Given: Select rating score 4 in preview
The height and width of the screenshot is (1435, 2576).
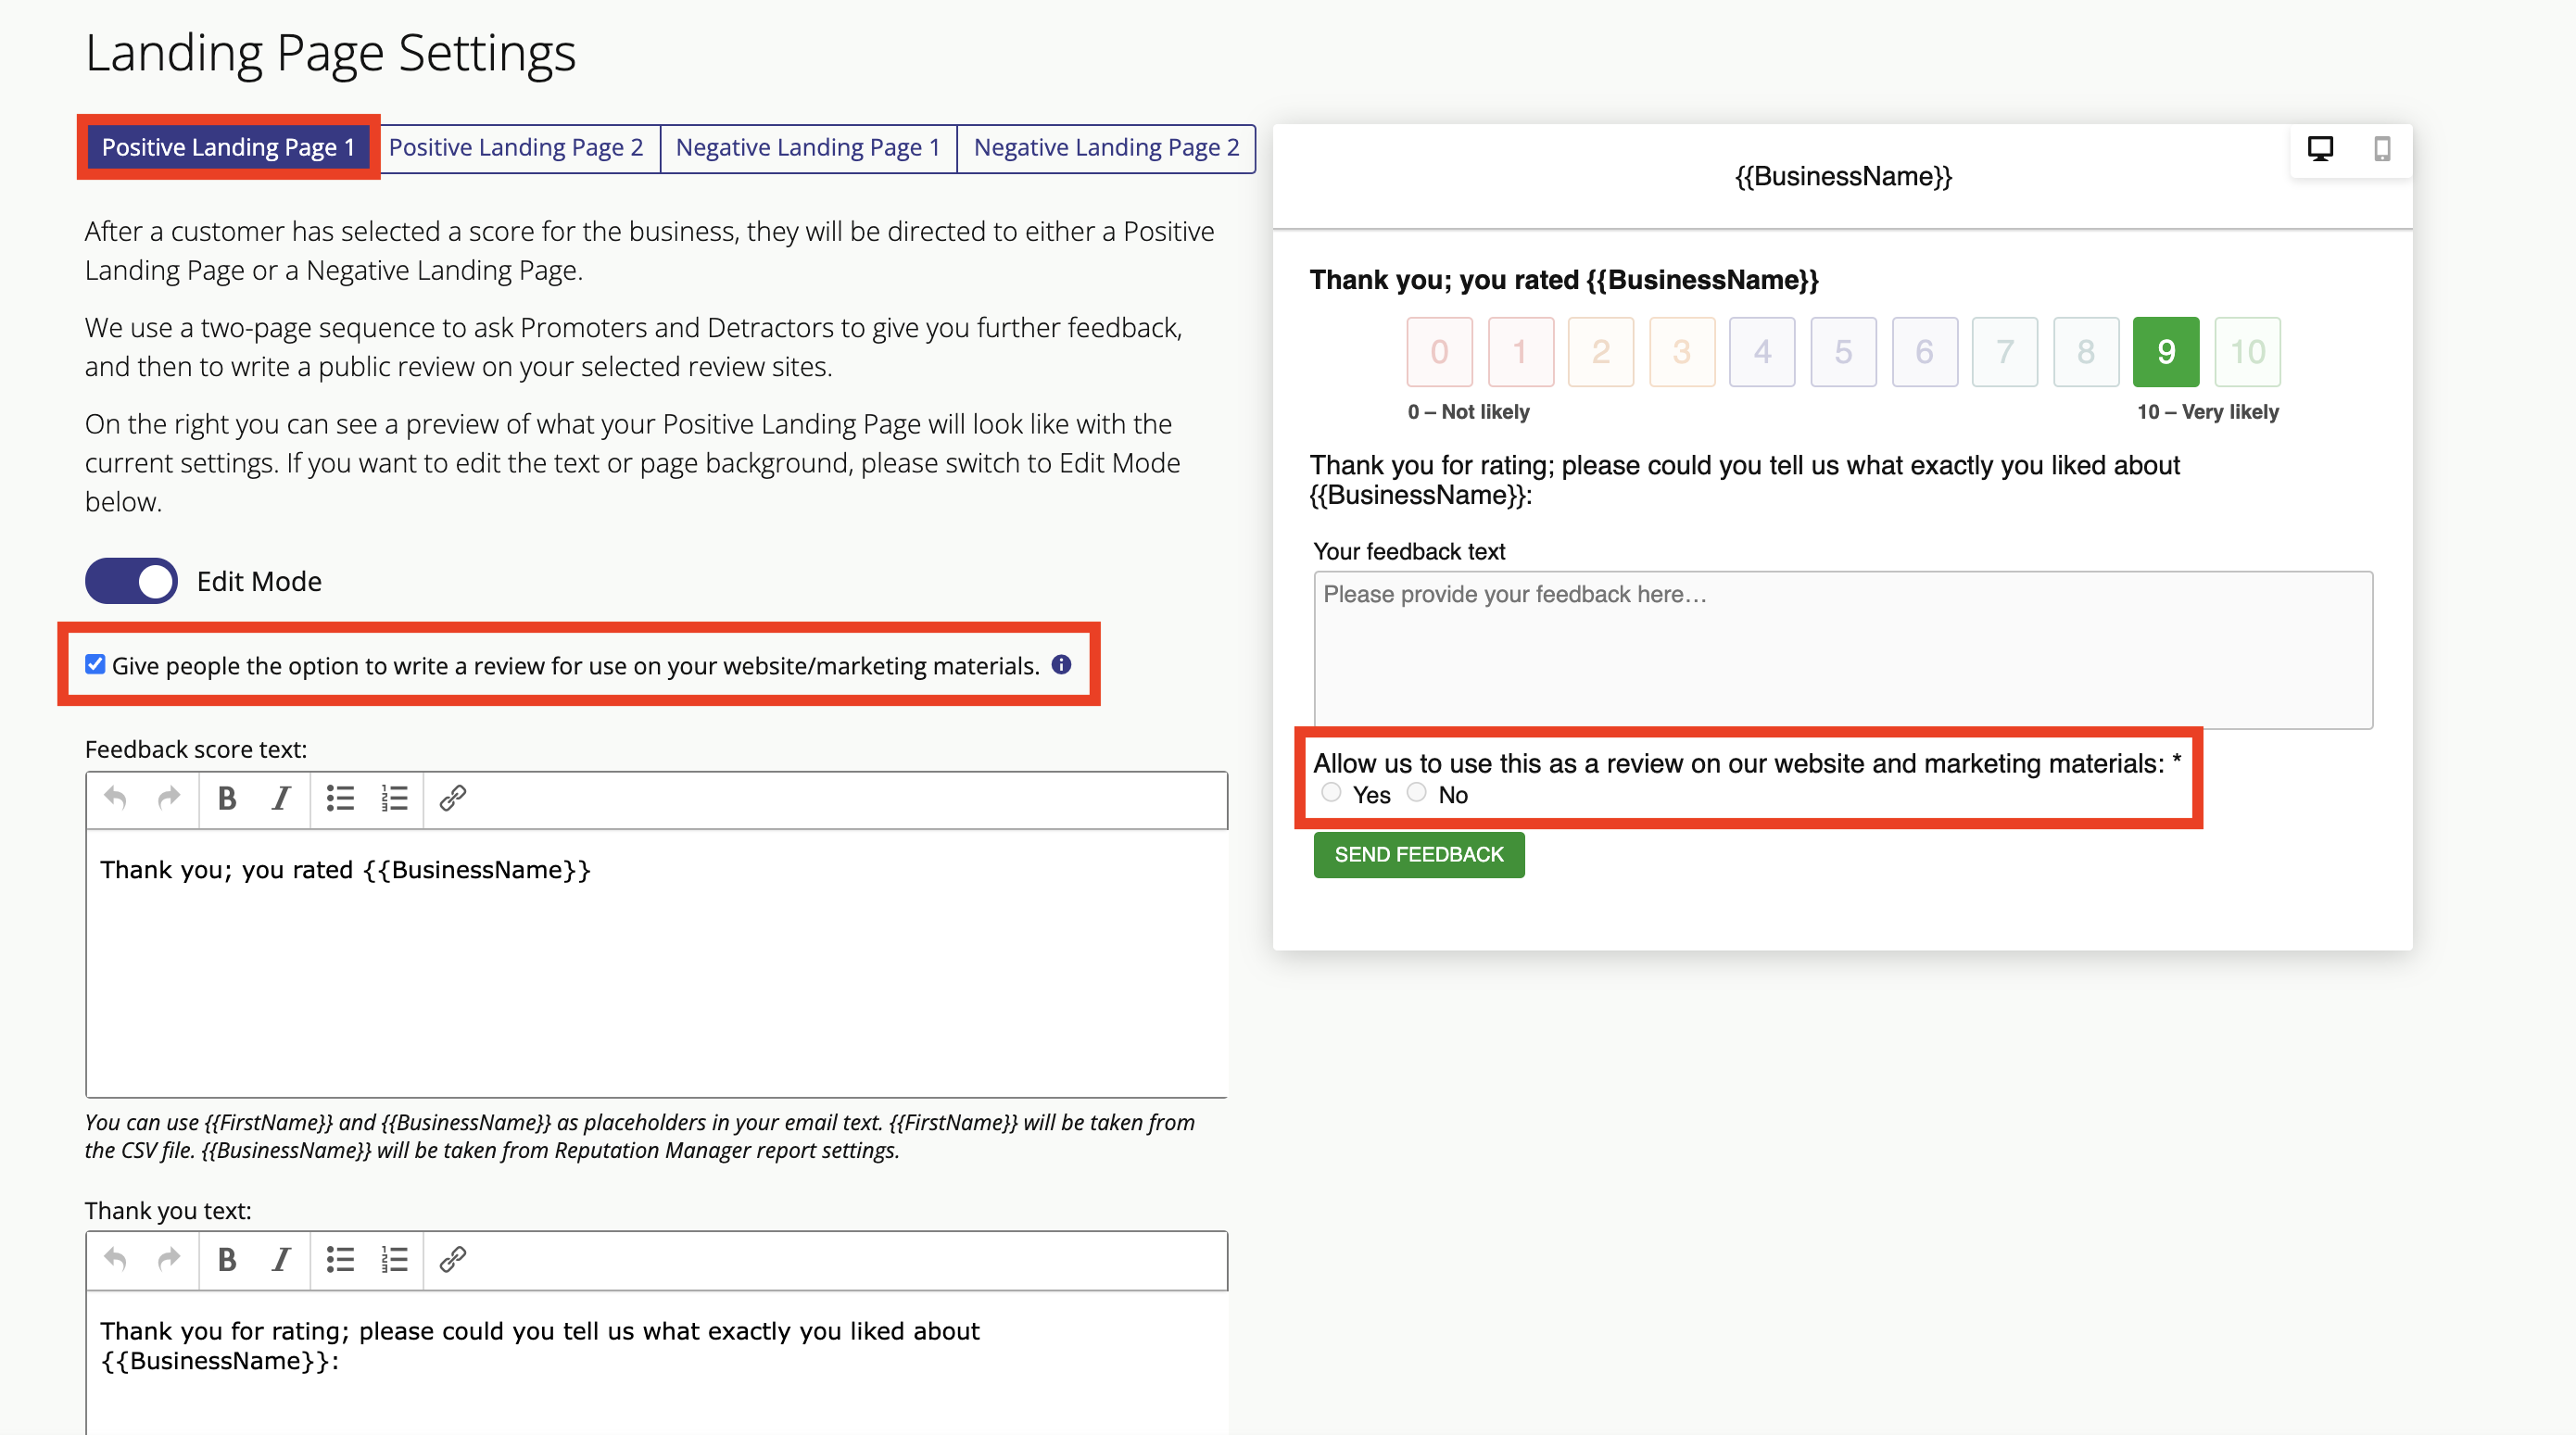Looking at the screenshot, I should [x=1763, y=352].
